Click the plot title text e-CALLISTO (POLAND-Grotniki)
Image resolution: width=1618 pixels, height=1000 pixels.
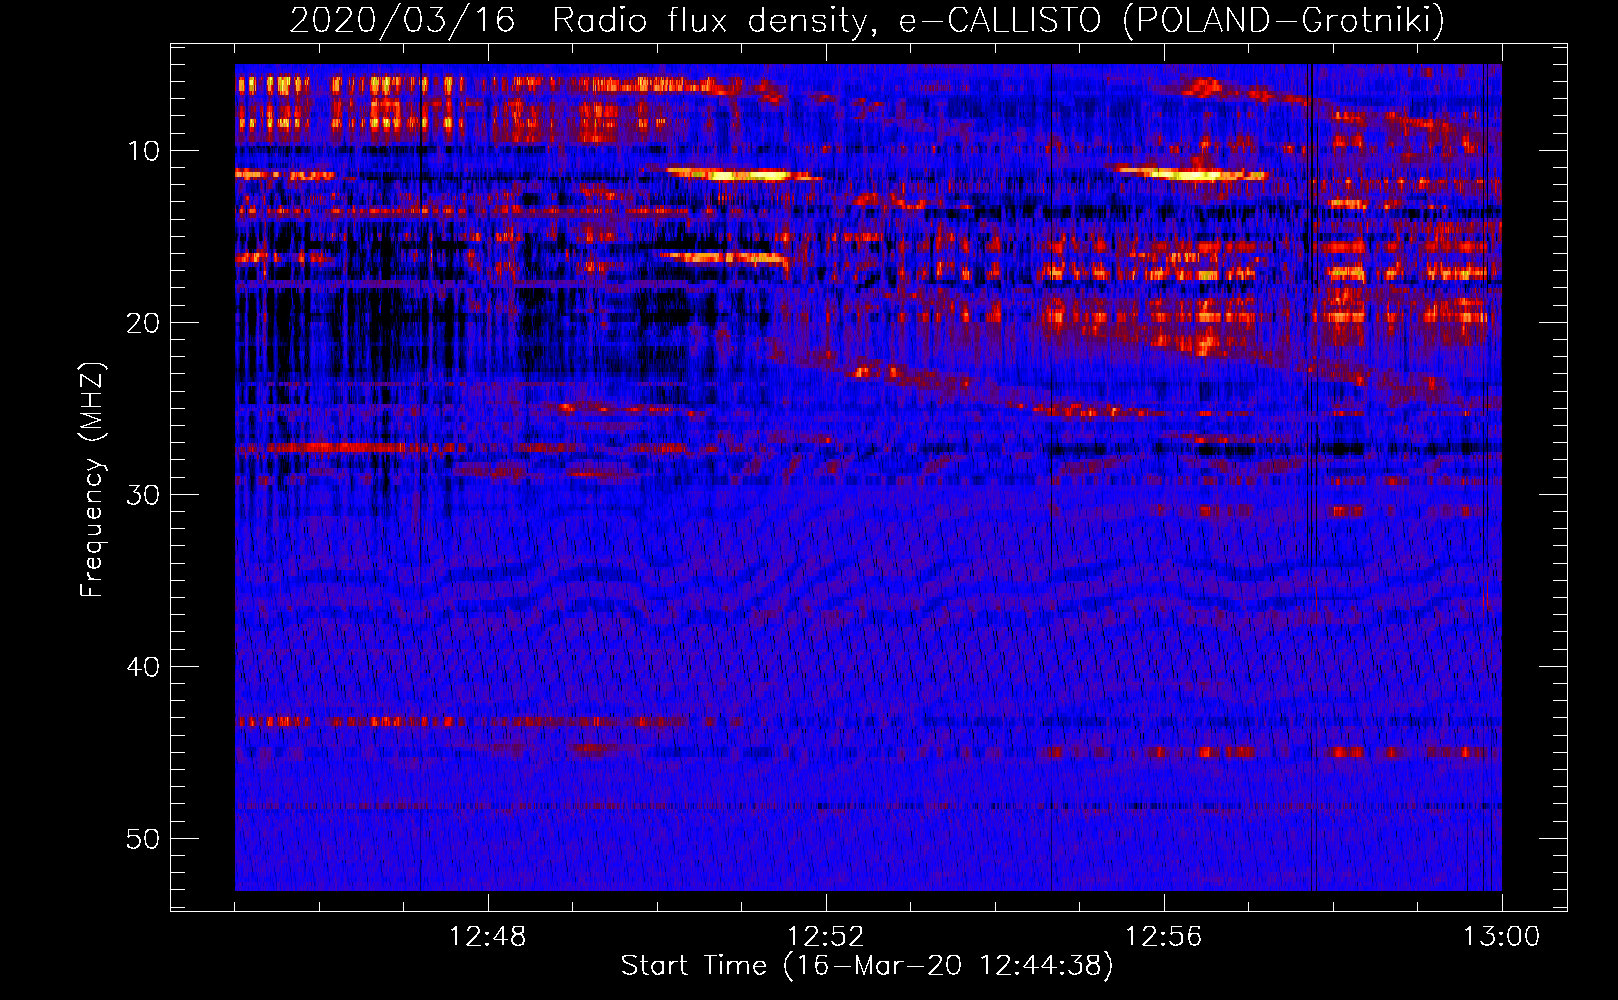click(1172, 20)
